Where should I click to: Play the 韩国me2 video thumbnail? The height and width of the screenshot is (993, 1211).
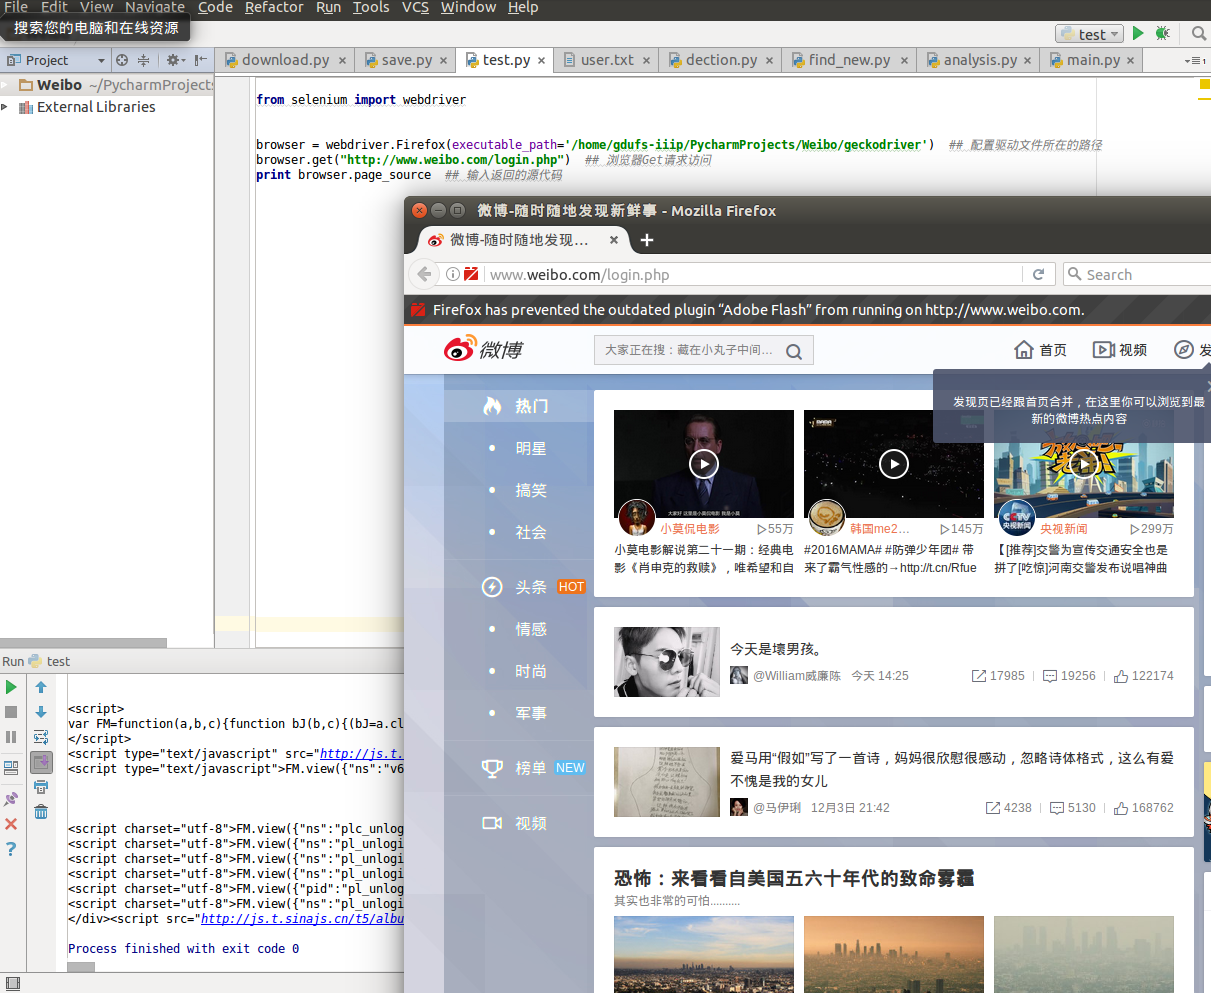tap(894, 464)
